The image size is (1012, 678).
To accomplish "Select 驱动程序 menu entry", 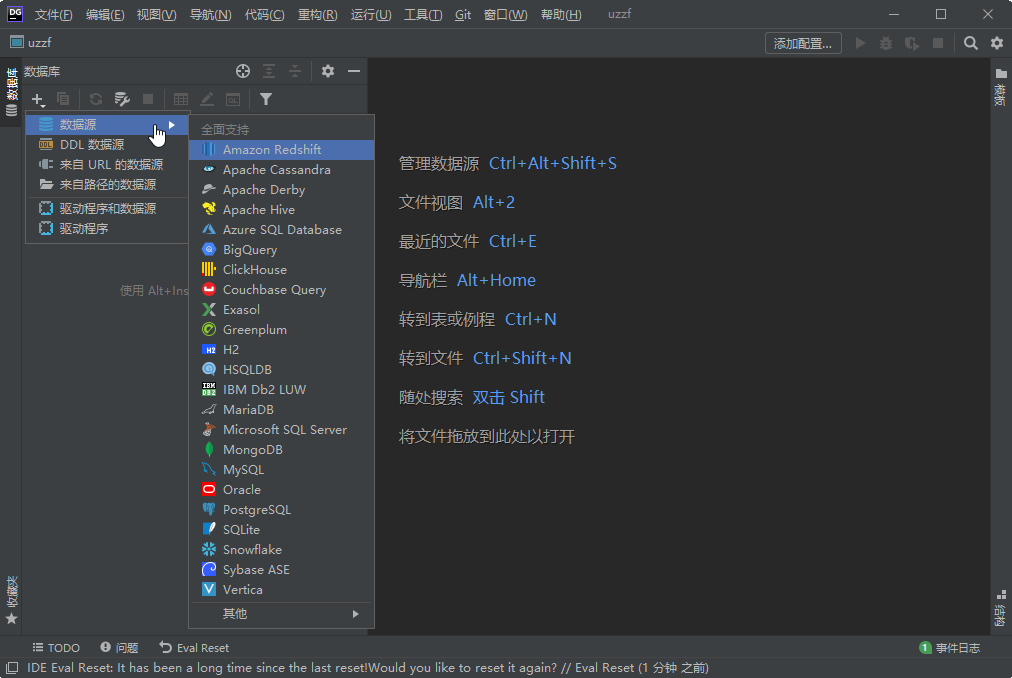I will pyautogui.click(x=106, y=229).
